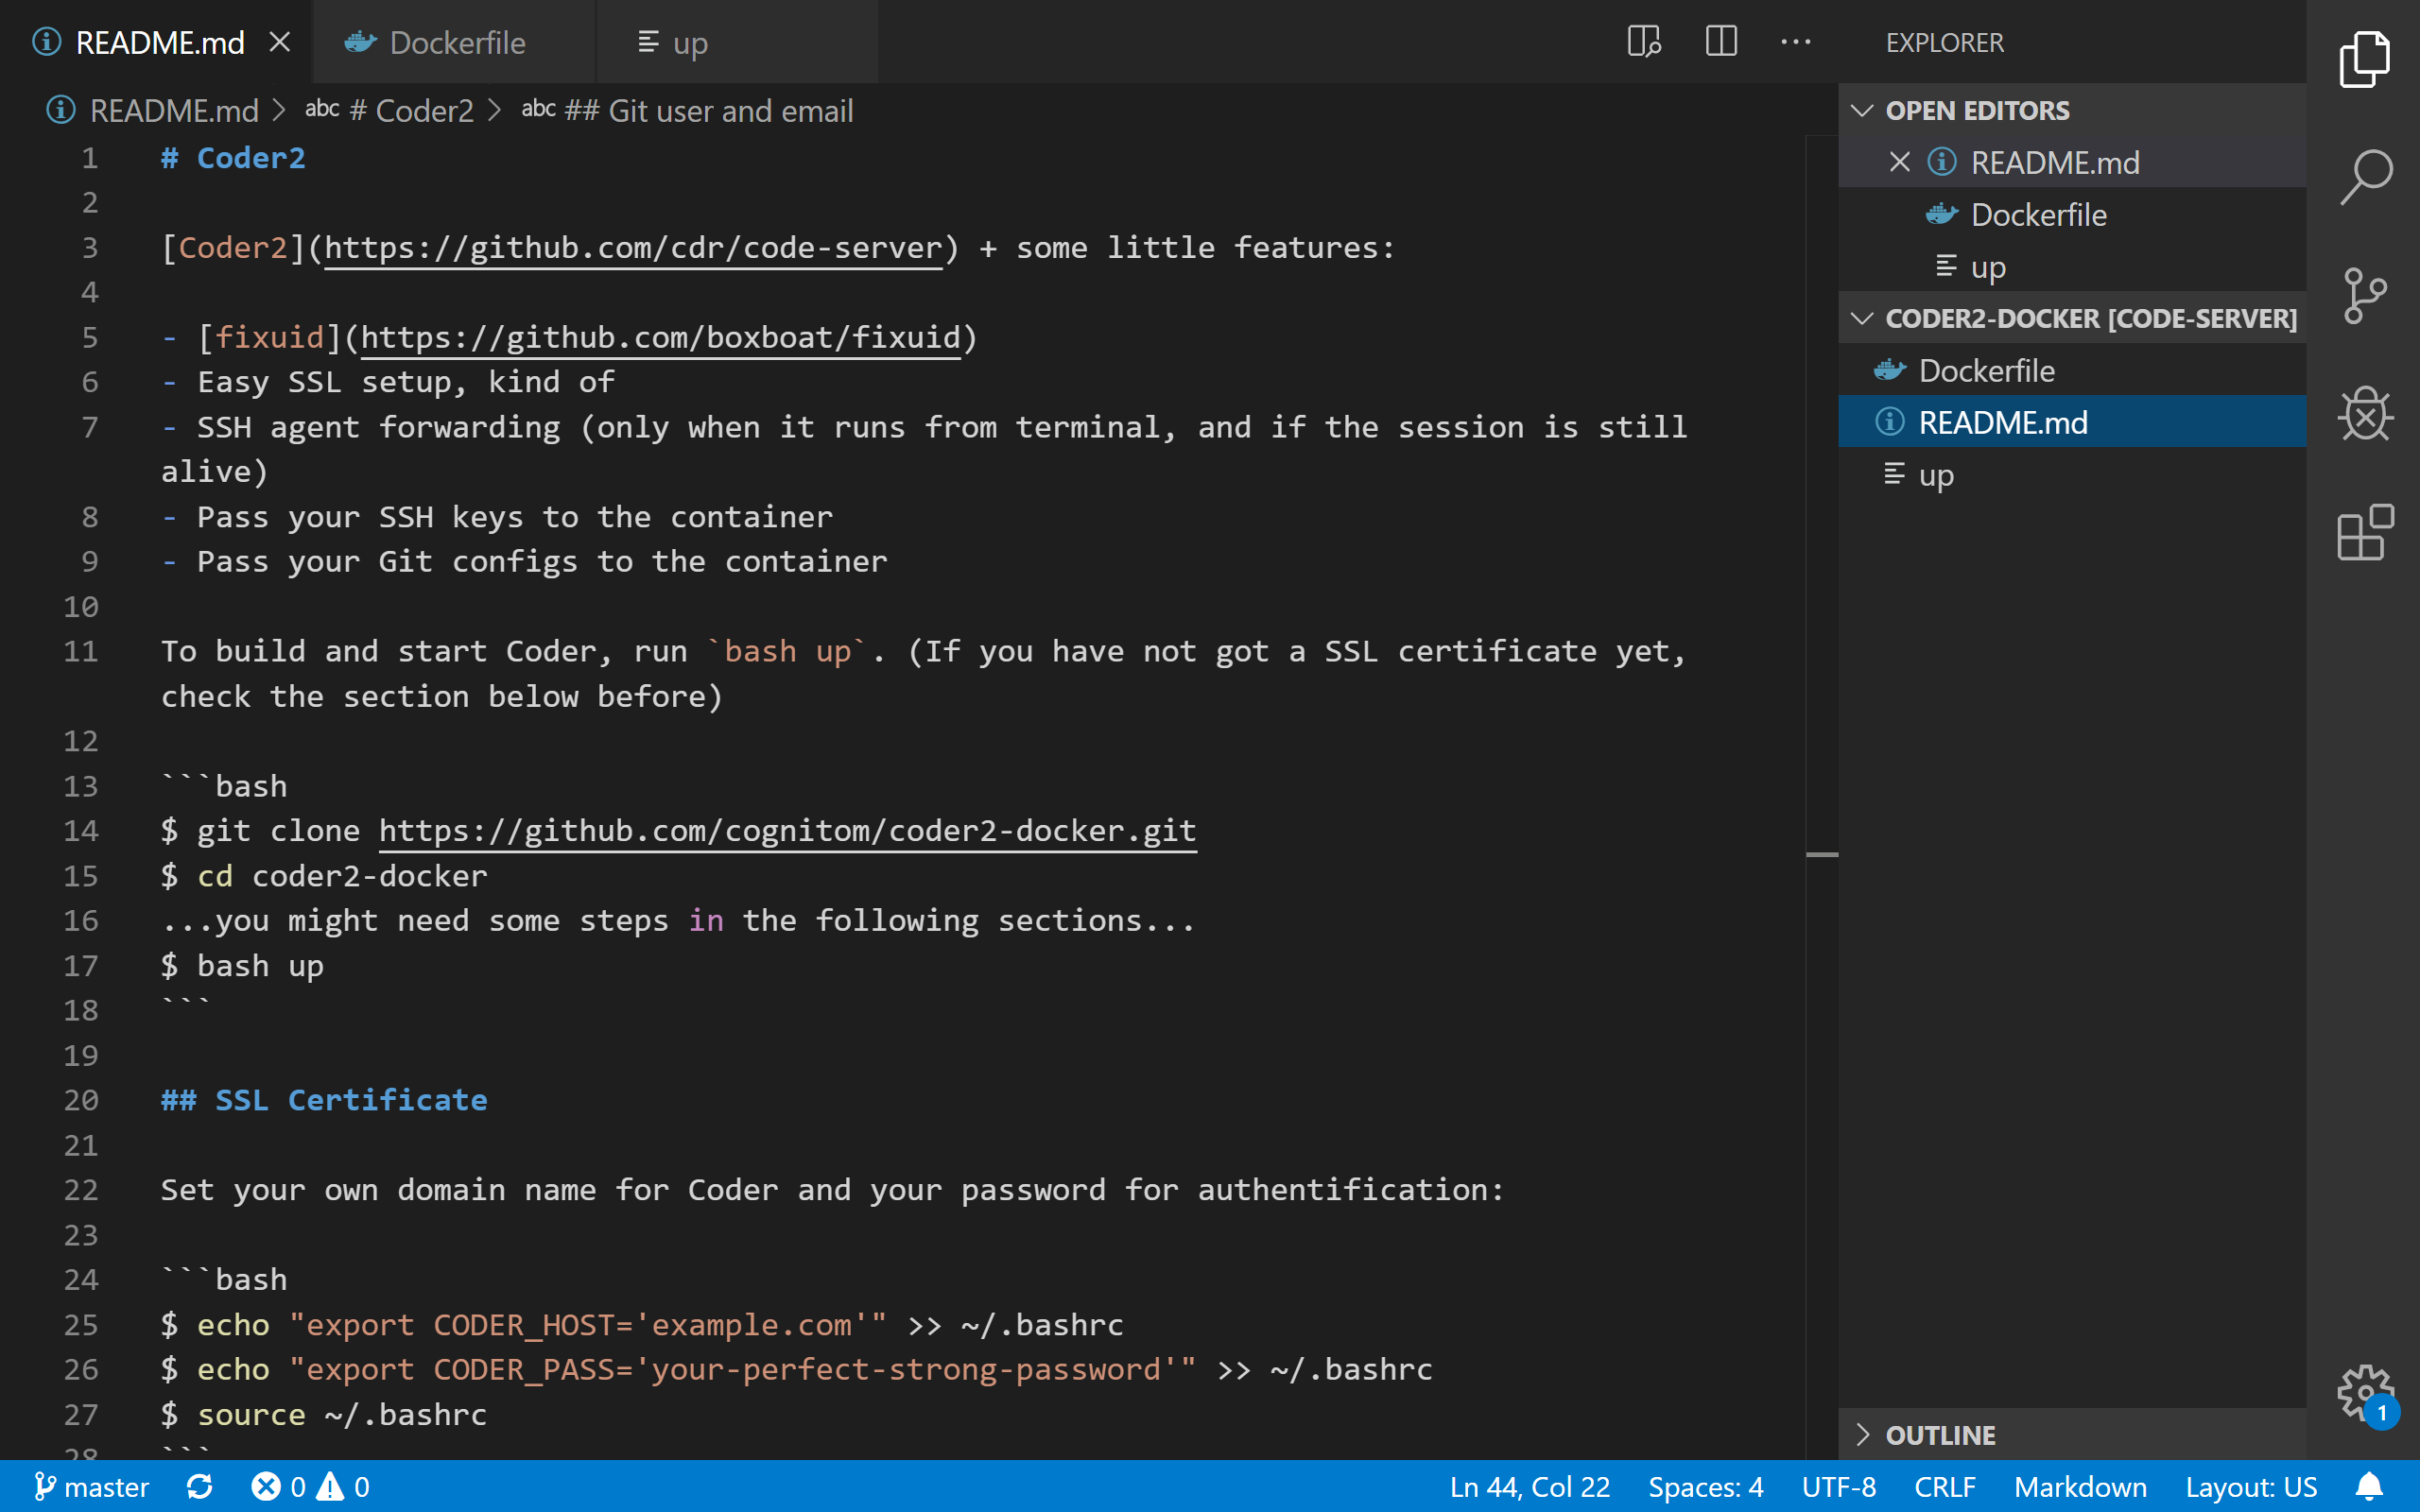Click the 'source ~/.bashrc' line
Image resolution: width=2420 pixels, height=1512 pixels.
pos(324,1414)
